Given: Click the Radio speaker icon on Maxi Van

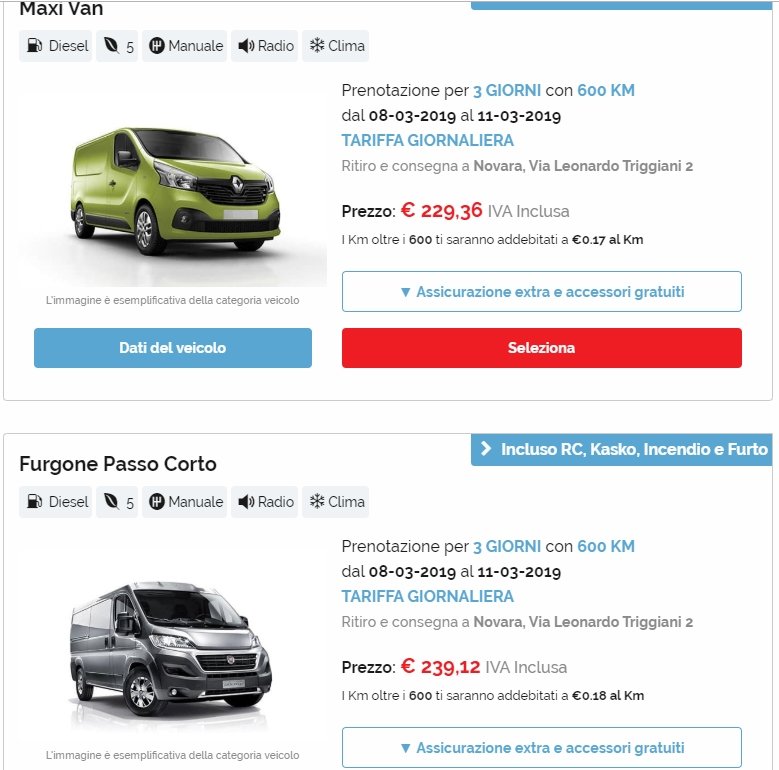Looking at the screenshot, I should pos(246,46).
